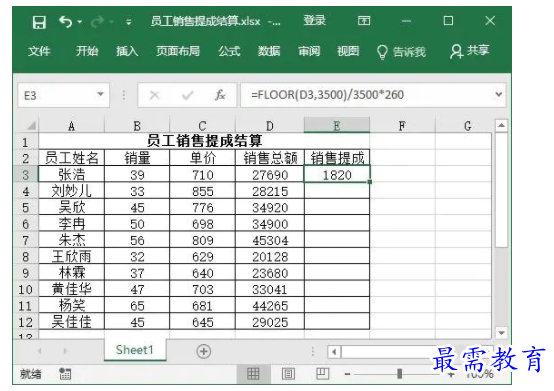Expand the formula bar chevron

click(499, 94)
